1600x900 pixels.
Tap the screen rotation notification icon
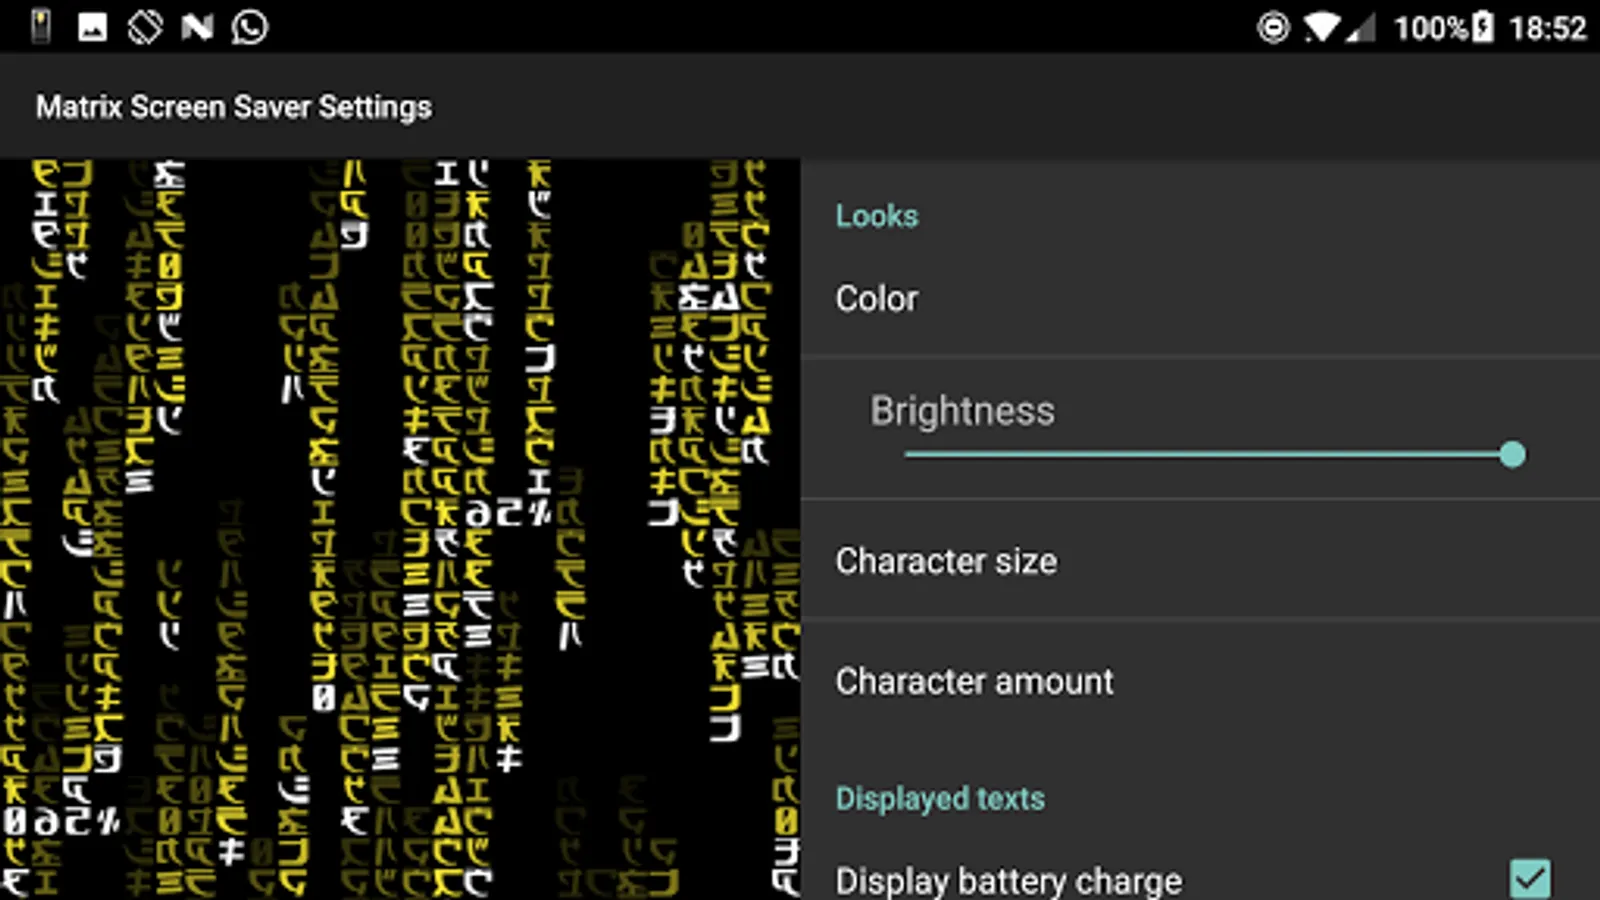click(x=145, y=27)
